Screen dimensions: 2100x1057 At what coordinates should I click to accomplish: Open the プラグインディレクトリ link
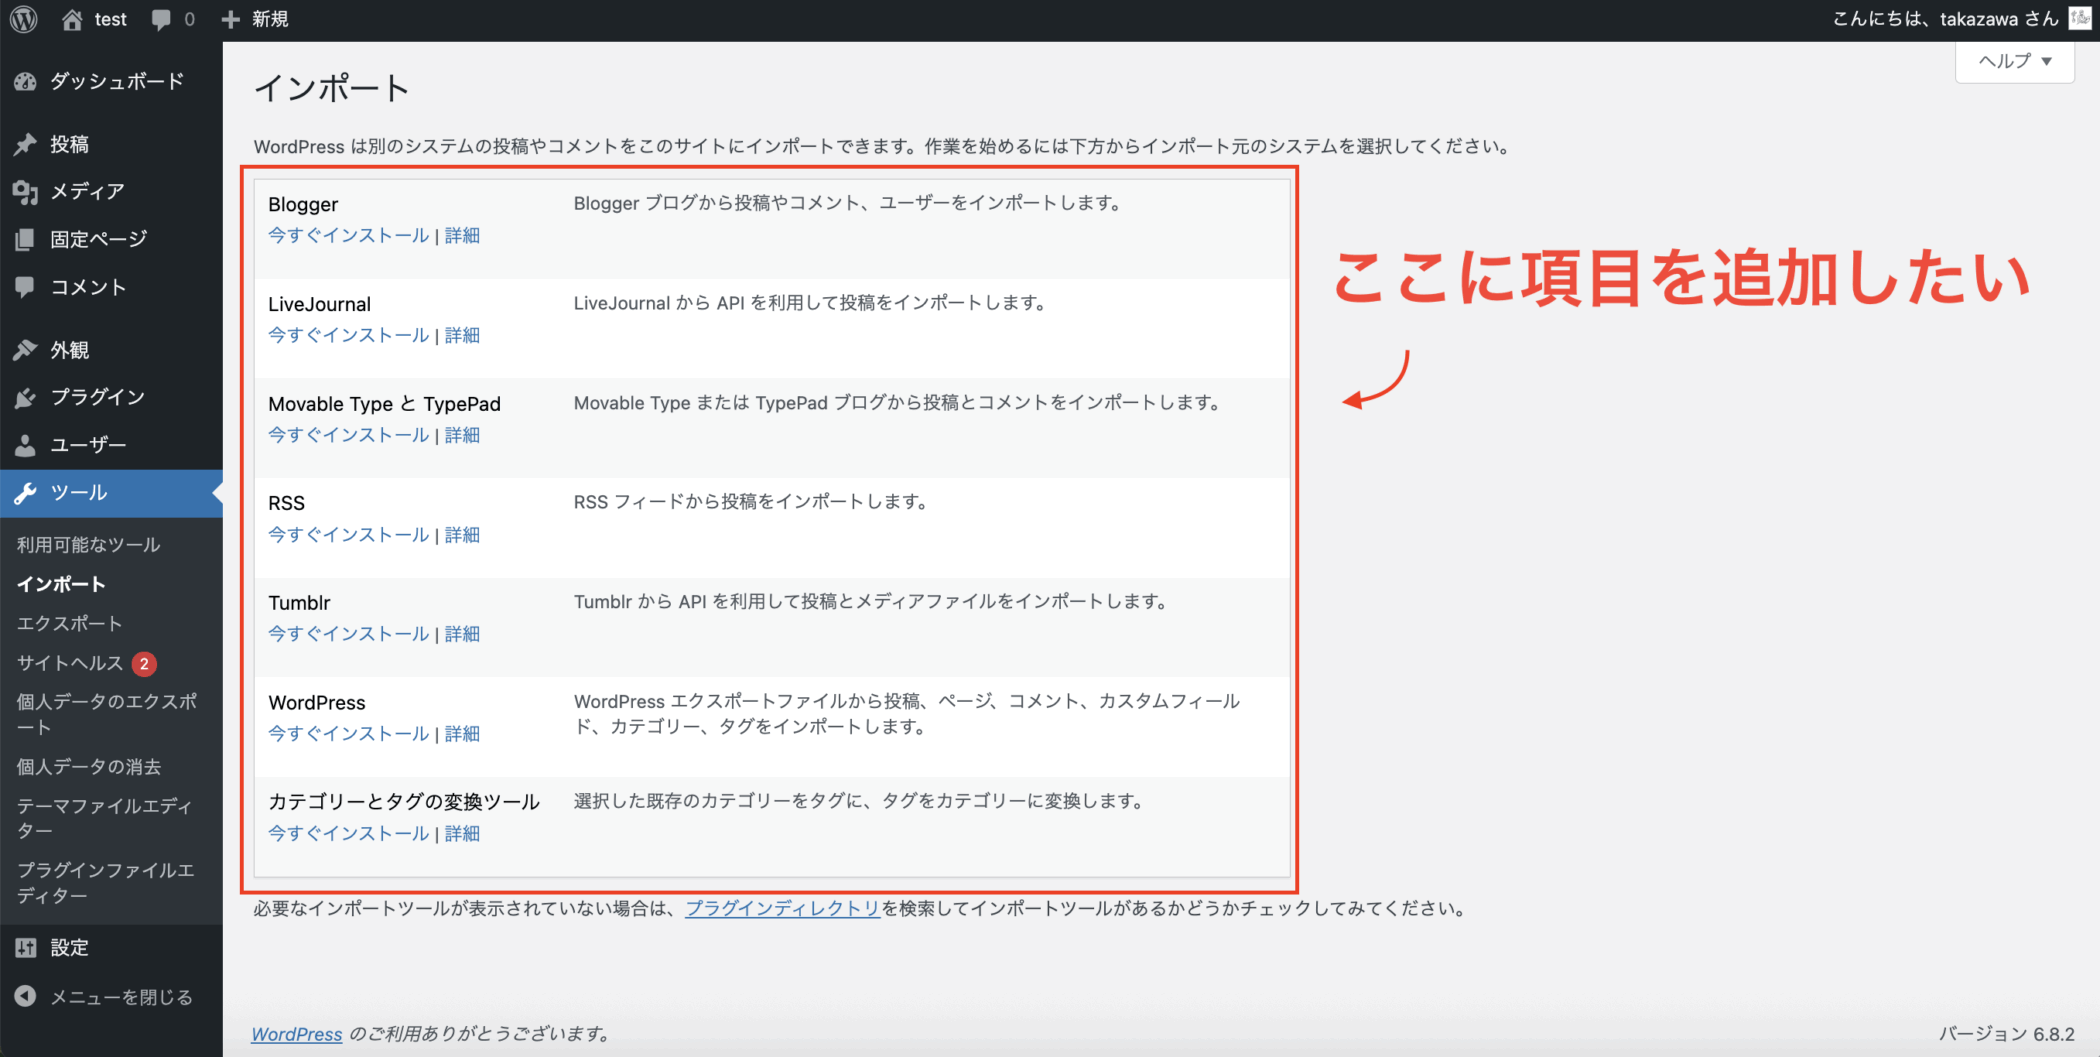point(782,909)
